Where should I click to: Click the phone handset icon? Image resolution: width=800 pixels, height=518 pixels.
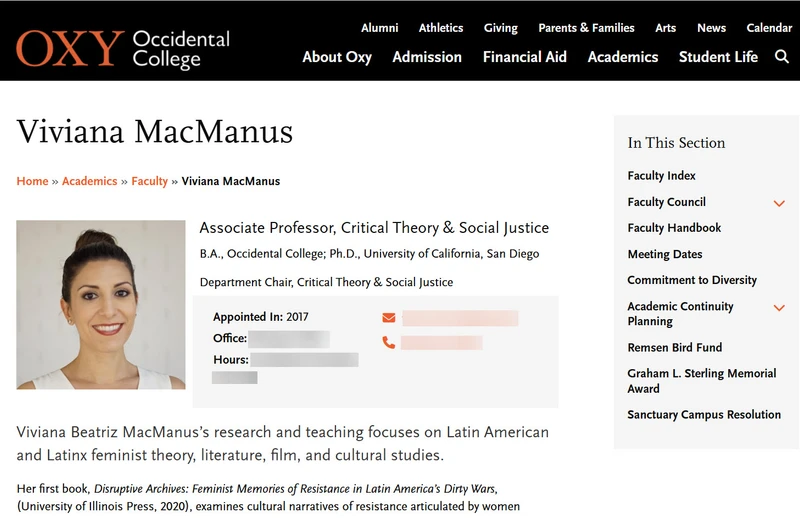point(389,342)
